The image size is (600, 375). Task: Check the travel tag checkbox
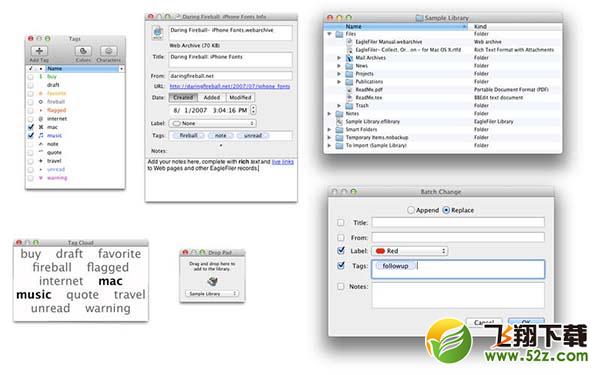(31, 161)
